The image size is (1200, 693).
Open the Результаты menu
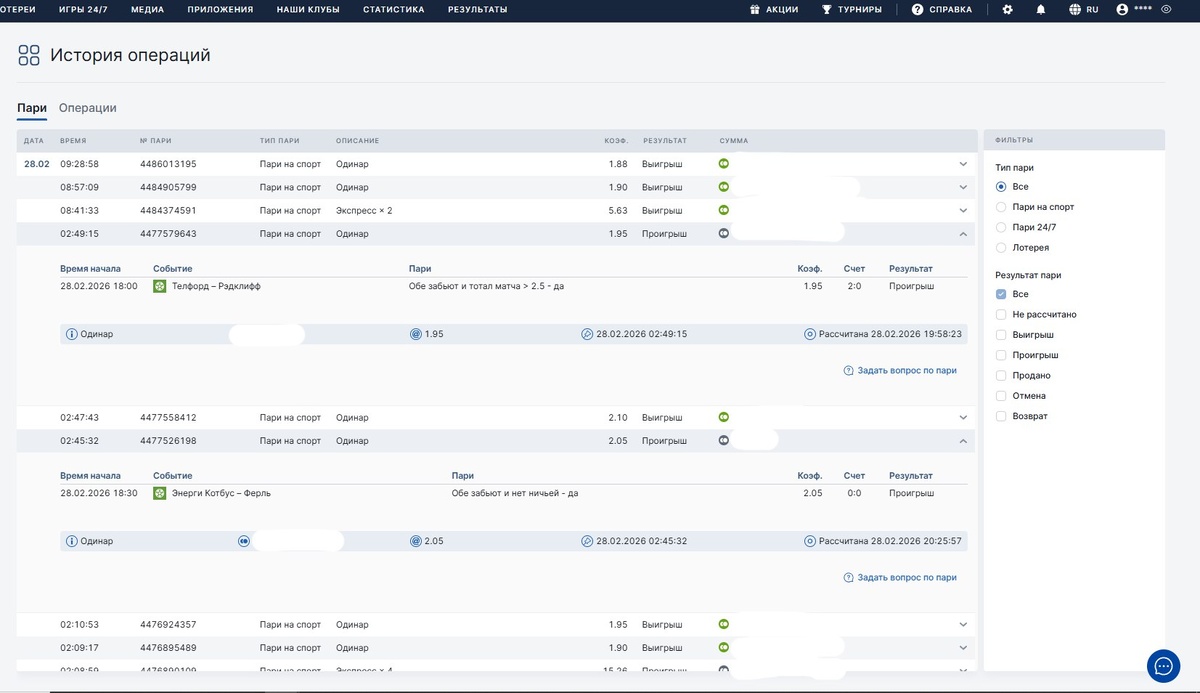click(478, 9)
